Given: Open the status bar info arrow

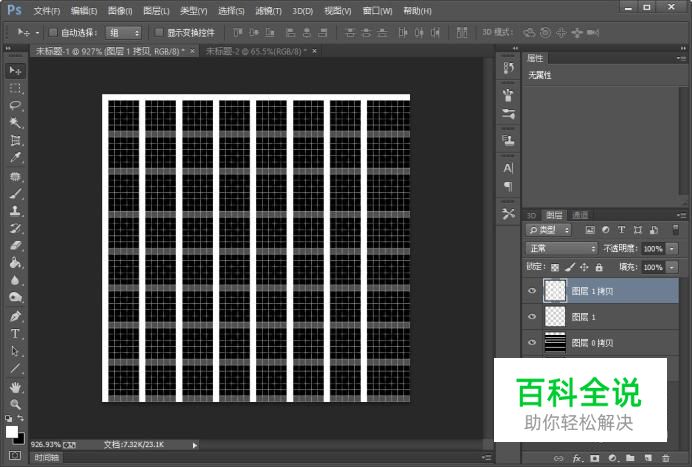Looking at the screenshot, I should click(195, 445).
